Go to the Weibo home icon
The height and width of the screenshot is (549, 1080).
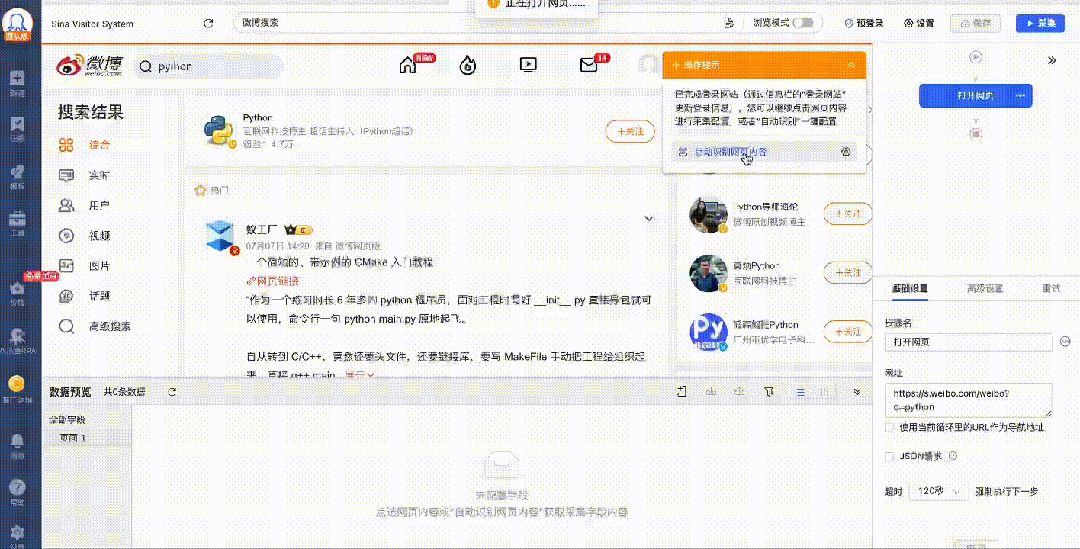pyautogui.click(x=408, y=65)
